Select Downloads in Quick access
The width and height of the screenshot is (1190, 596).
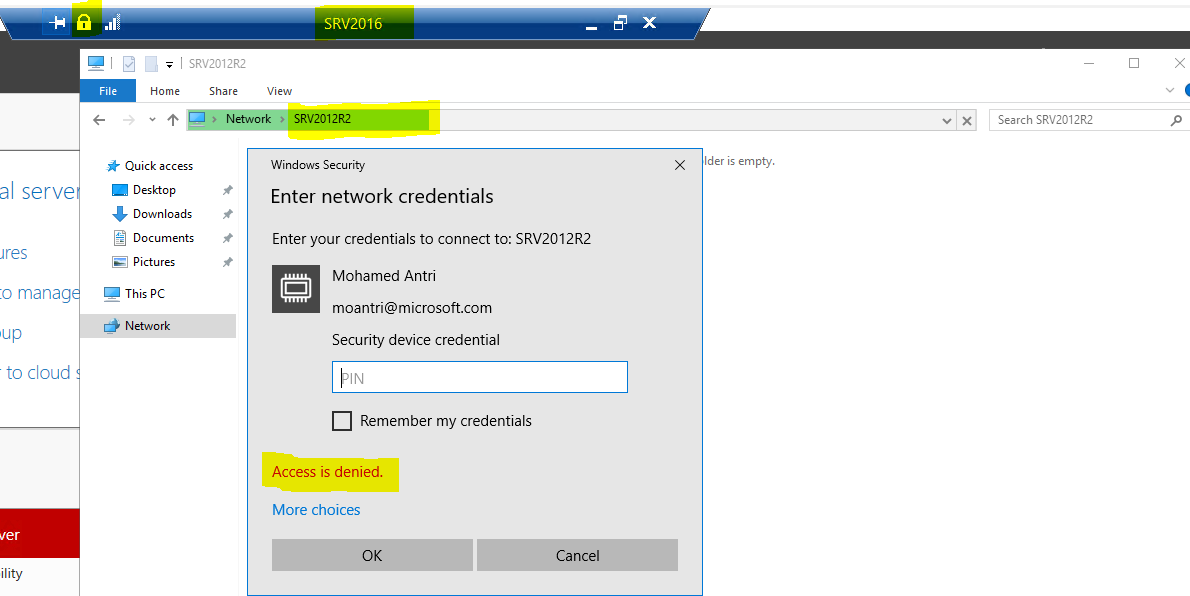point(162,214)
